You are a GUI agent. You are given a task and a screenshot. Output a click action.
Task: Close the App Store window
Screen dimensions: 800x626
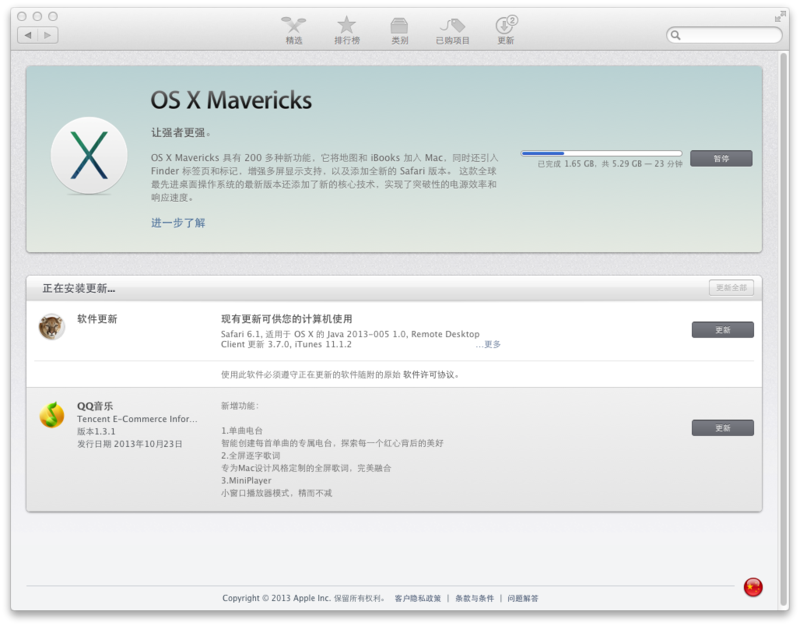pos(22,16)
